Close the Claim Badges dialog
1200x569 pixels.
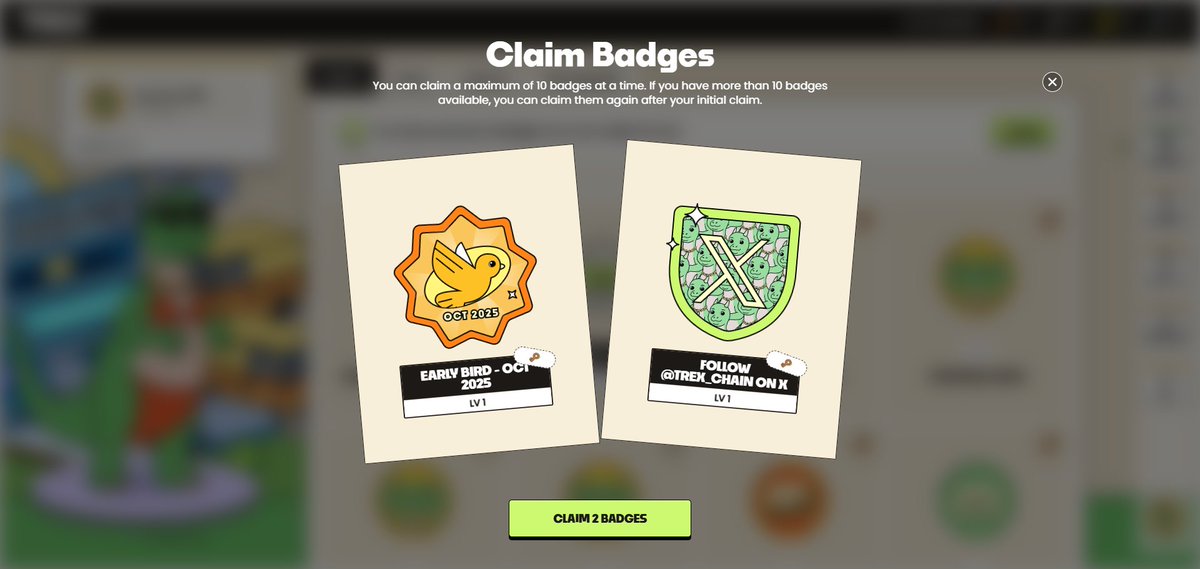[1052, 82]
